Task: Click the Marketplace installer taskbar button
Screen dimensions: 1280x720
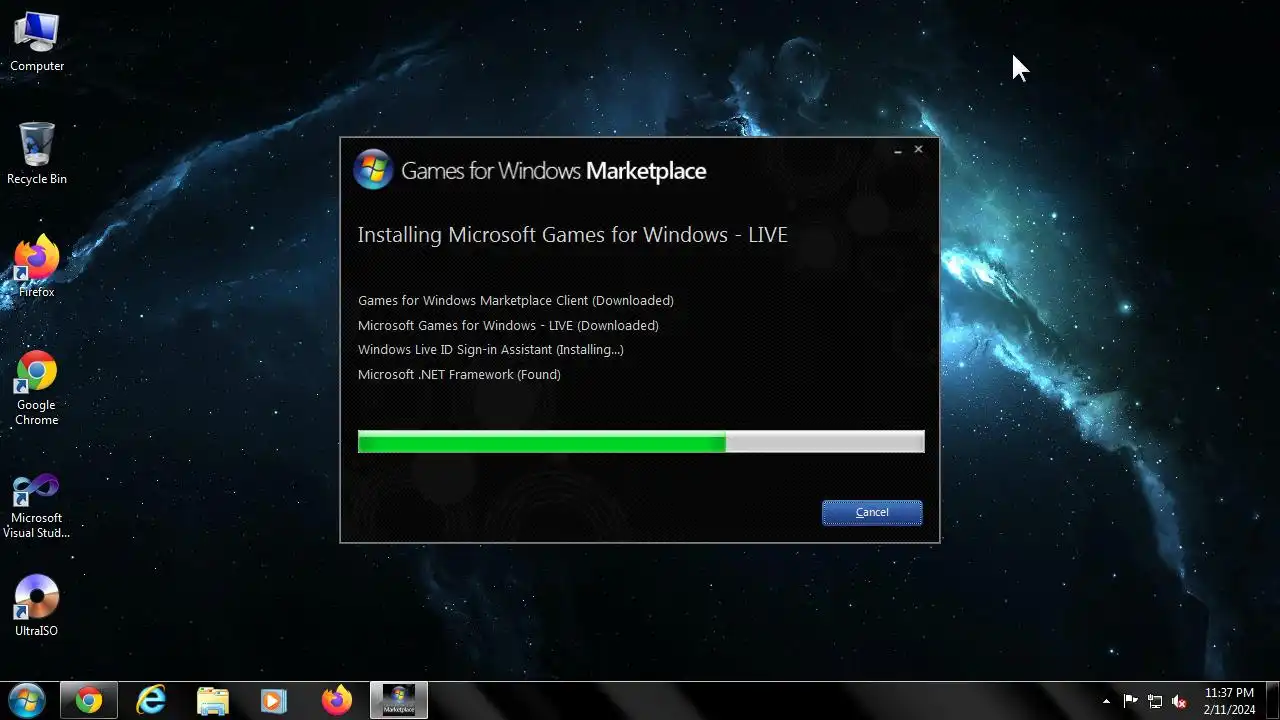Action: (399, 700)
